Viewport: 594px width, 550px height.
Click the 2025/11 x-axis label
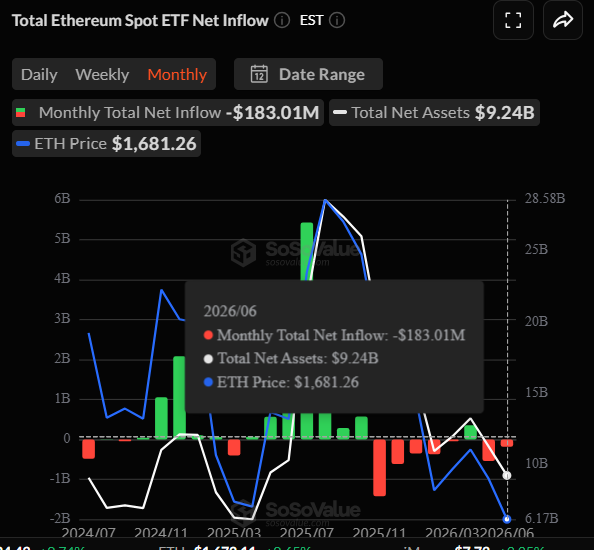(379, 533)
